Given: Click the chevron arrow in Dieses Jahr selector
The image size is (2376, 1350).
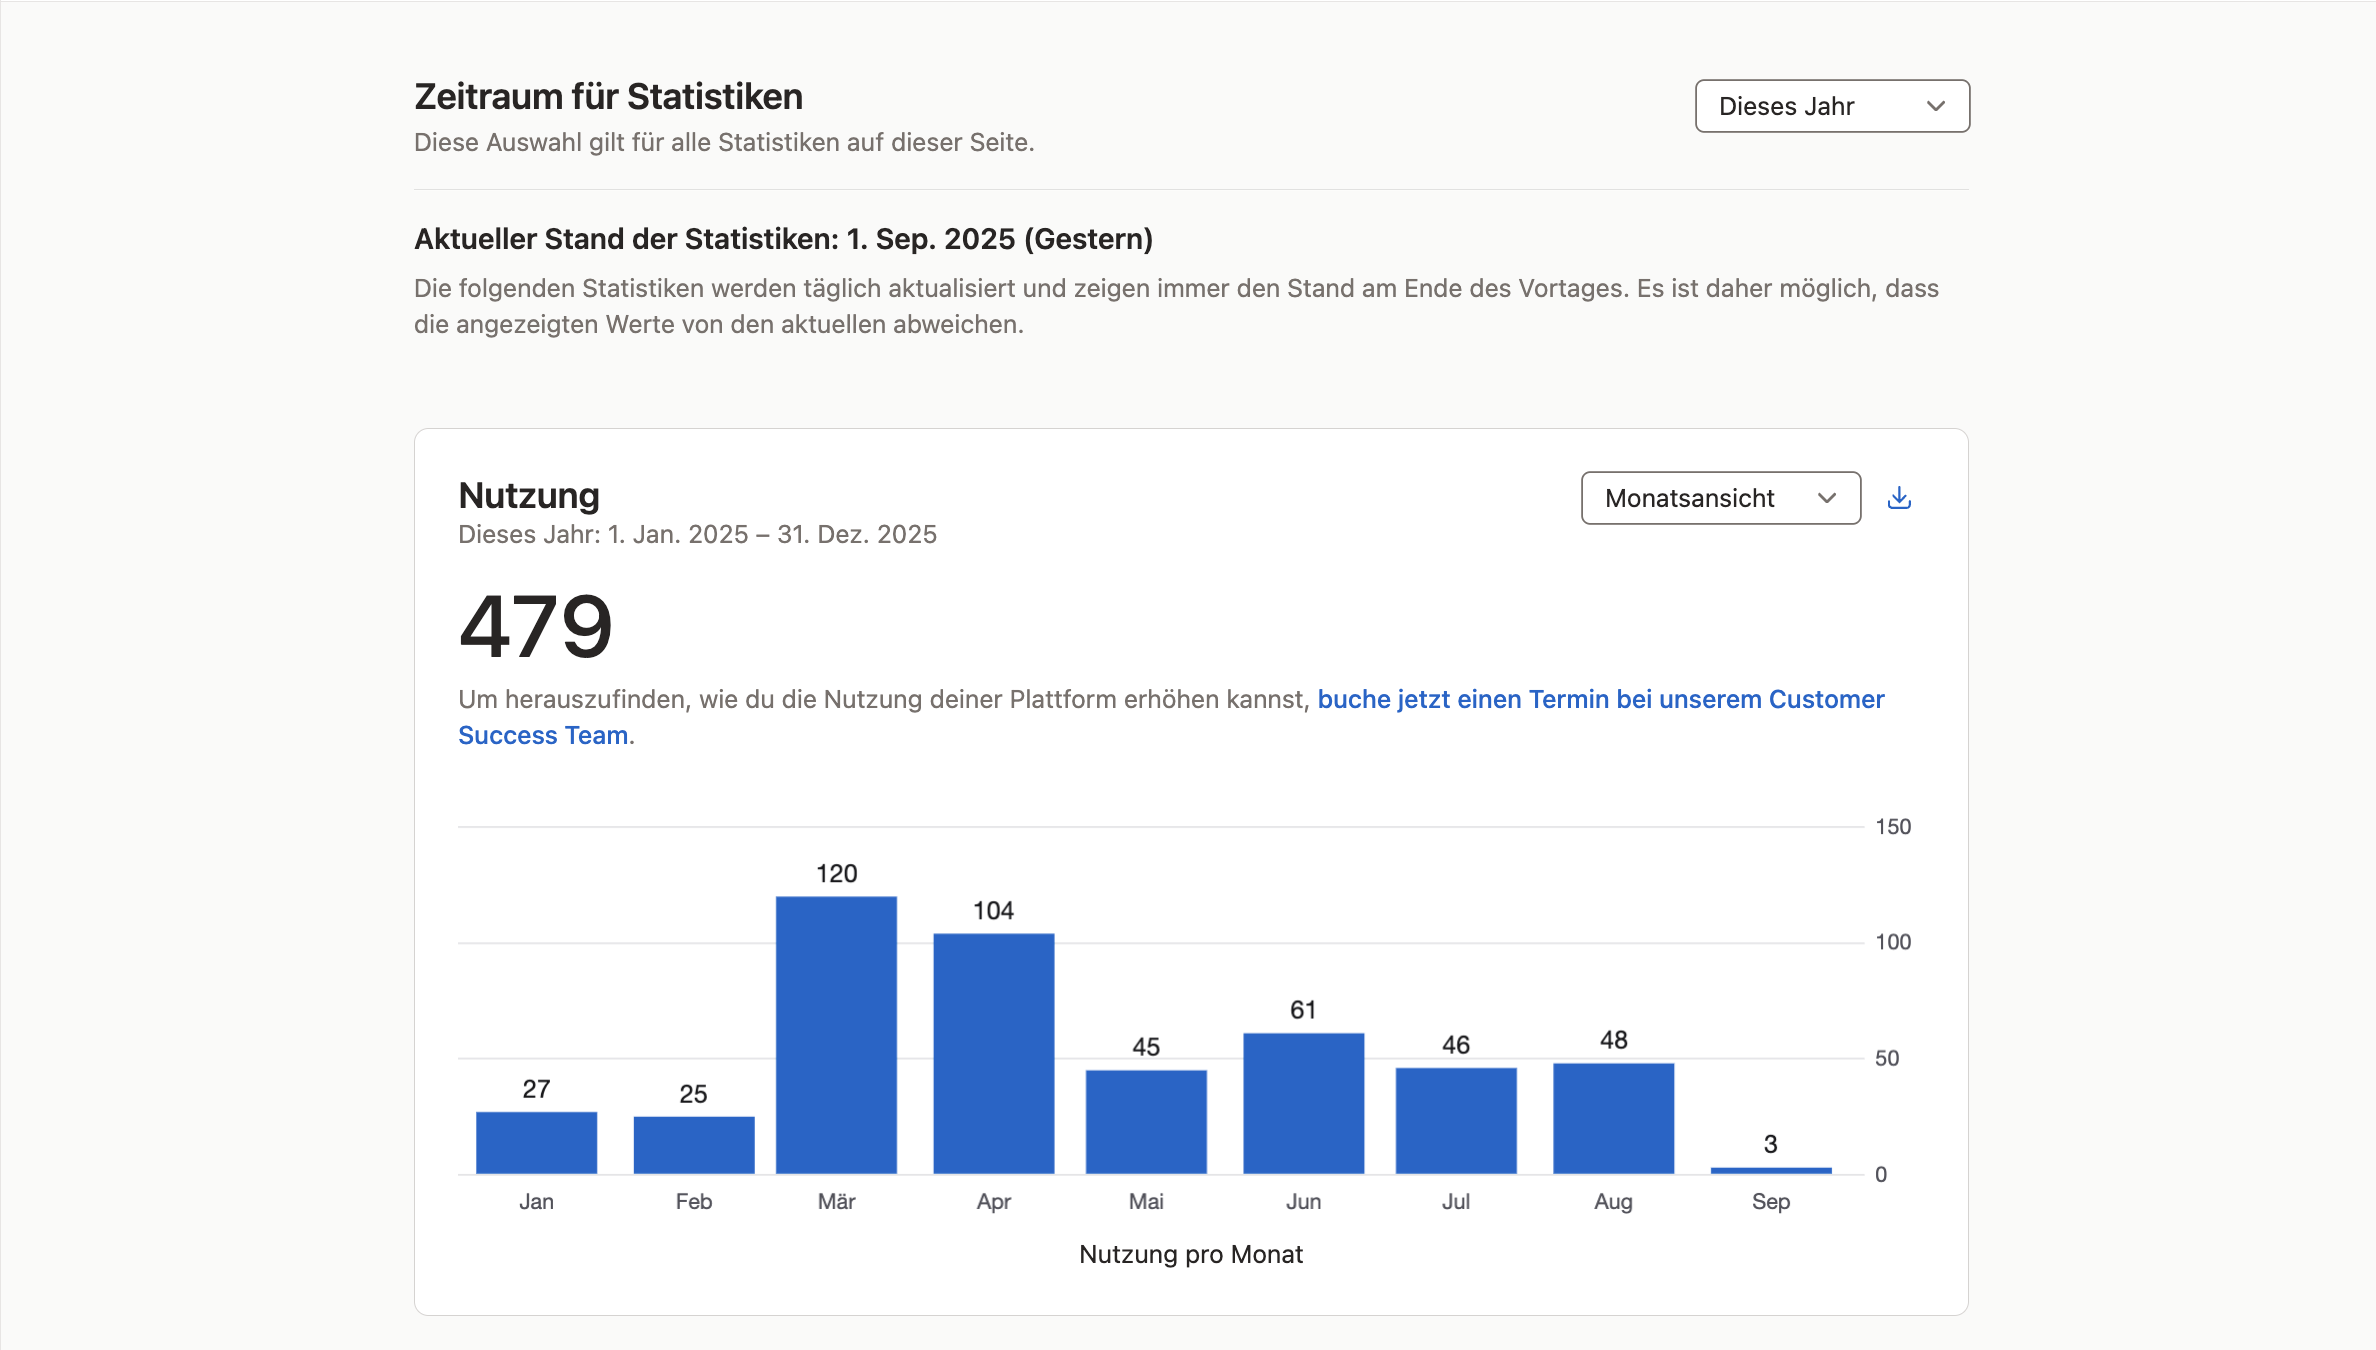Looking at the screenshot, I should [1935, 106].
